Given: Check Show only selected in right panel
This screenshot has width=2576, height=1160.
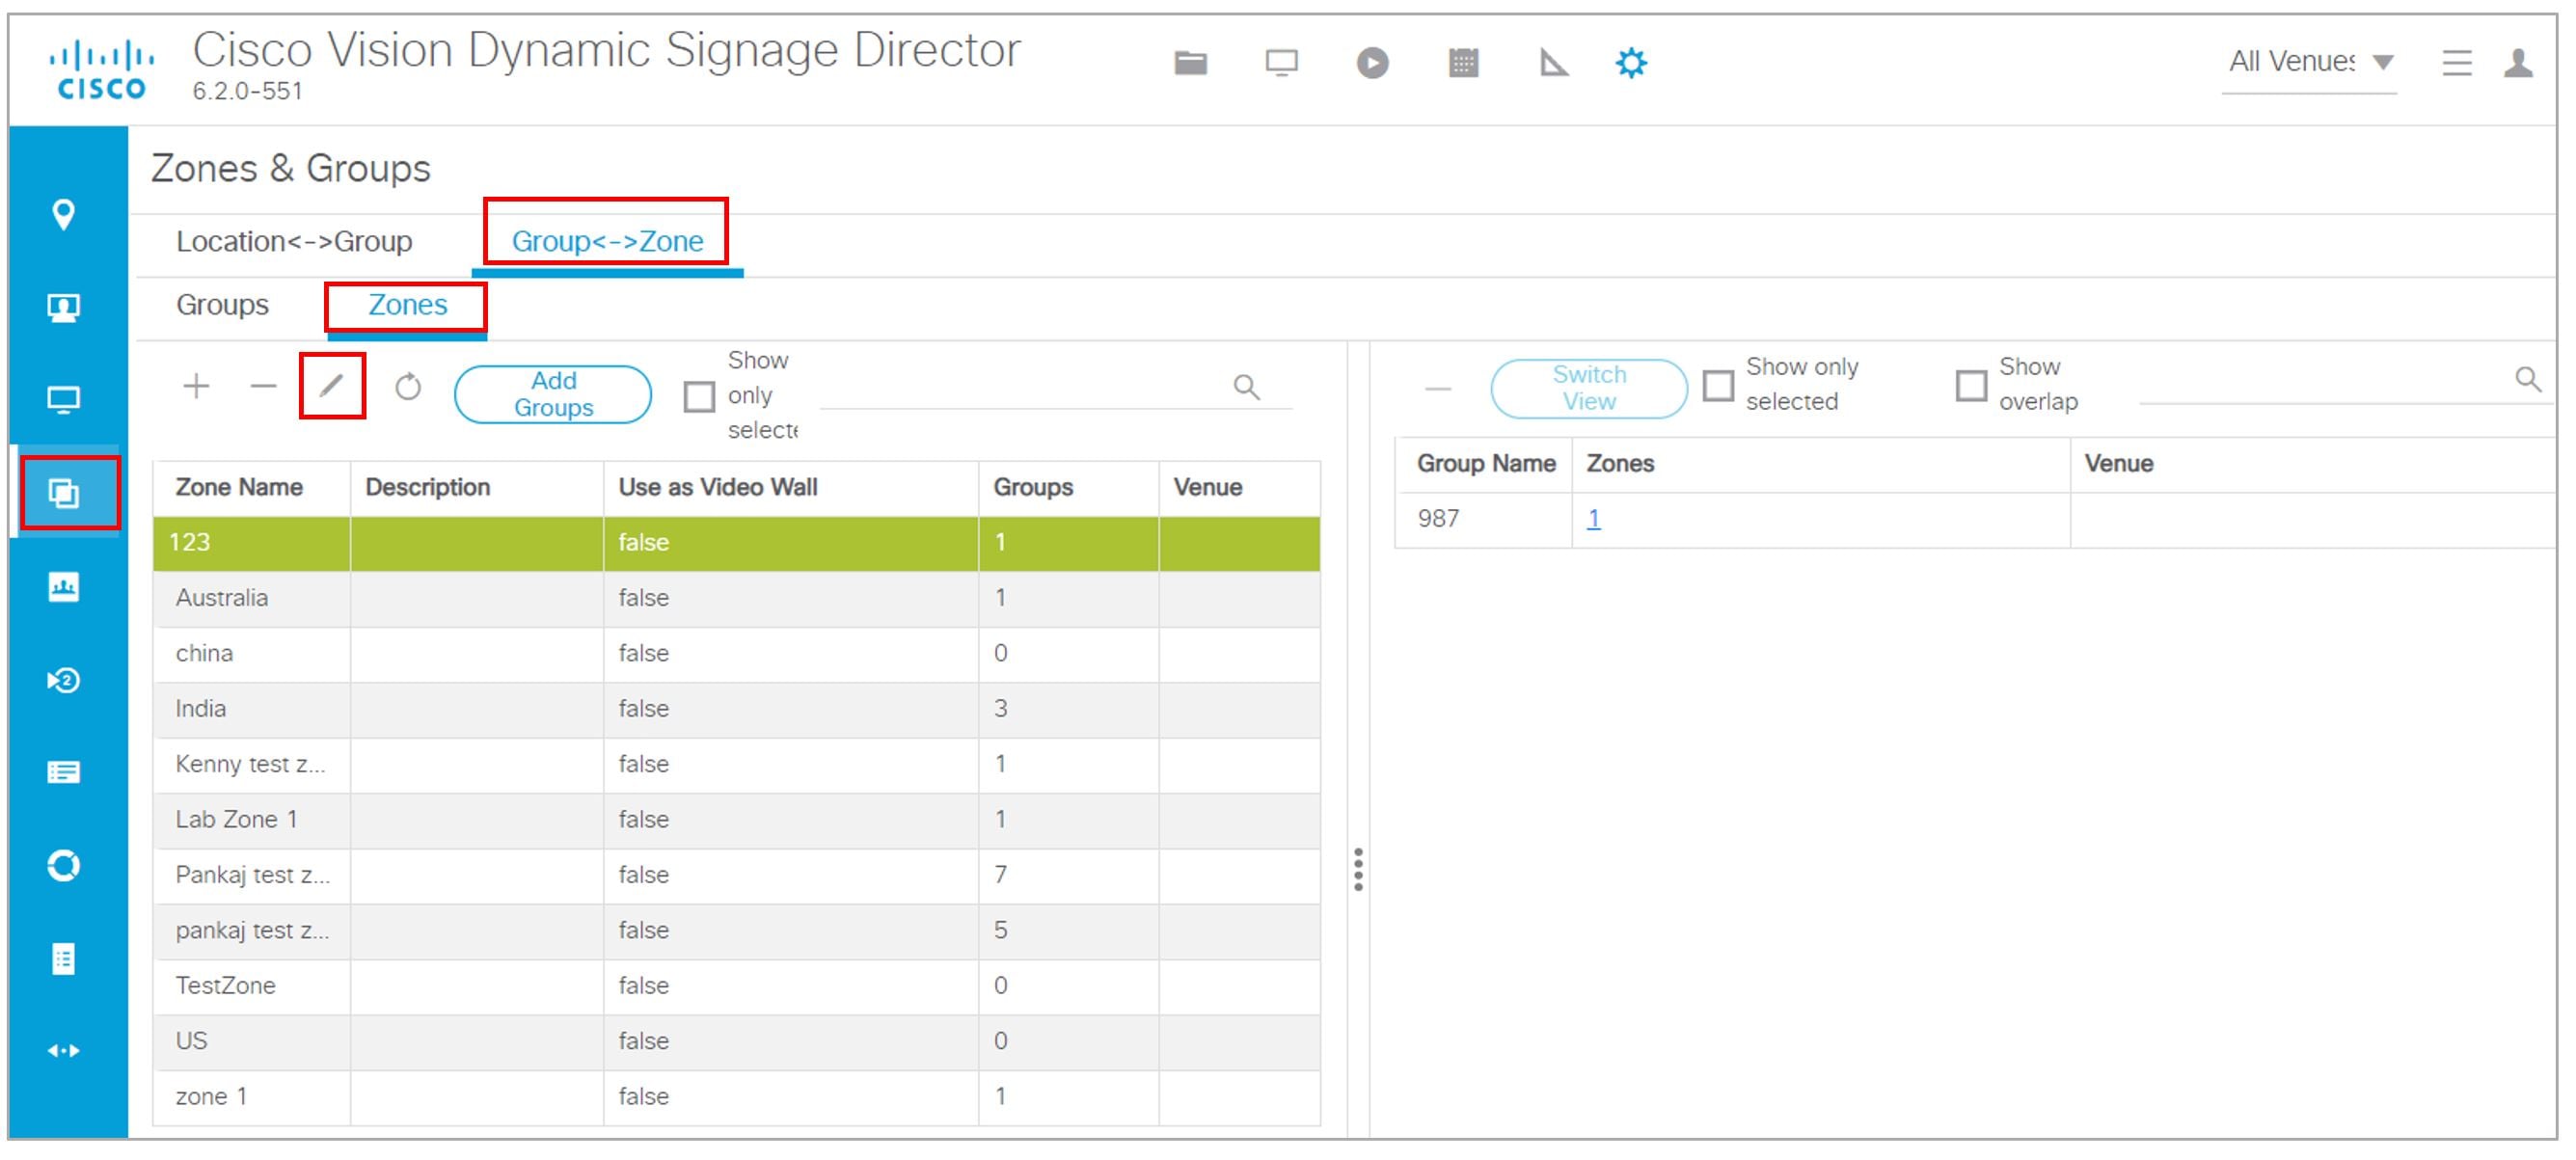Looking at the screenshot, I should [1720, 385].
